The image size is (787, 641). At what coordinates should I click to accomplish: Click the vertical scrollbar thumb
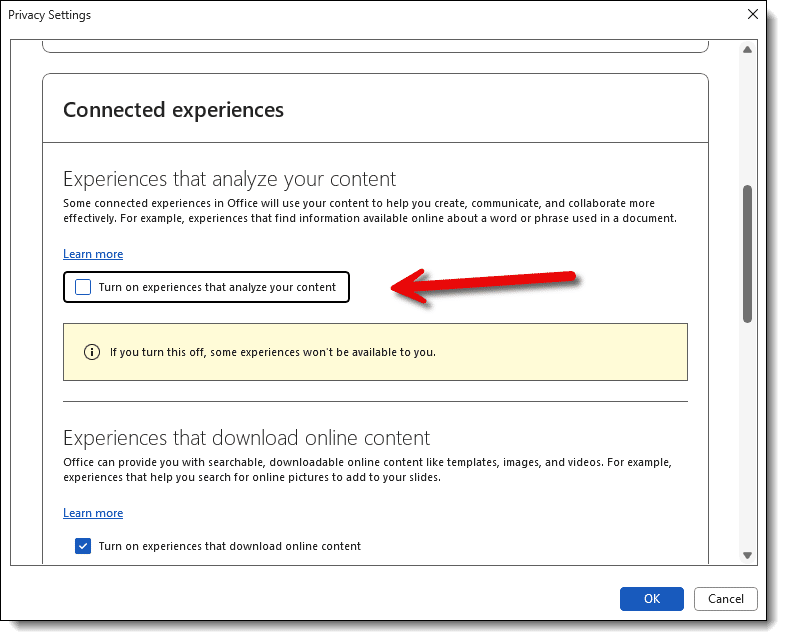click(747, 252)
